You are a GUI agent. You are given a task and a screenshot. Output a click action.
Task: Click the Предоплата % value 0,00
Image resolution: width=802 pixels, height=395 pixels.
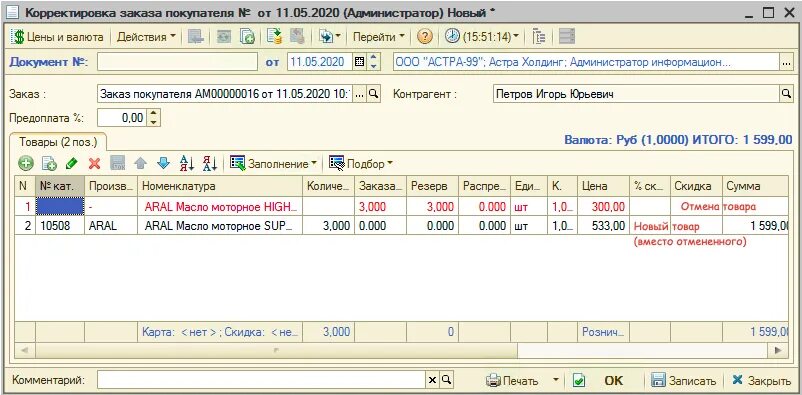122,118
